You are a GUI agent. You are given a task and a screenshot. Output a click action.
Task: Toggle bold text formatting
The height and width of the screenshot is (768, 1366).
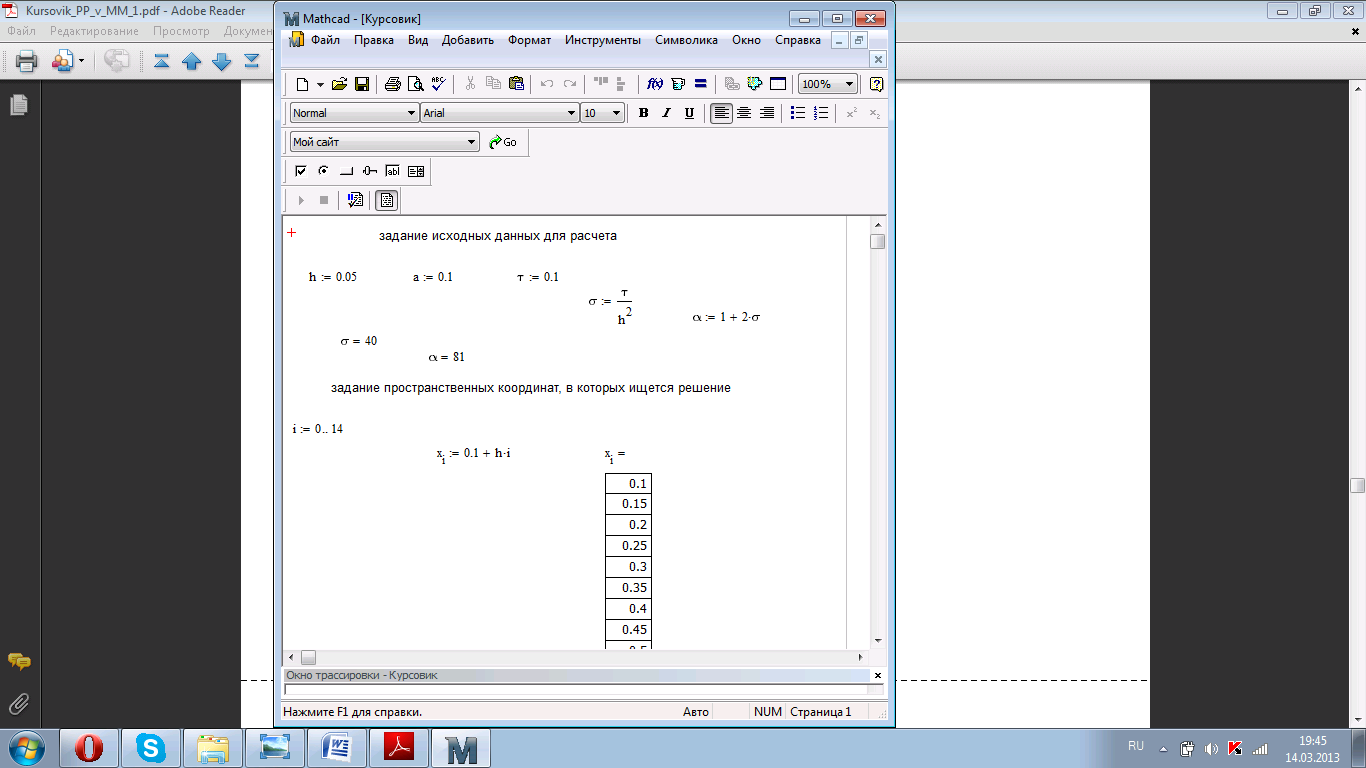coord(643,113)
